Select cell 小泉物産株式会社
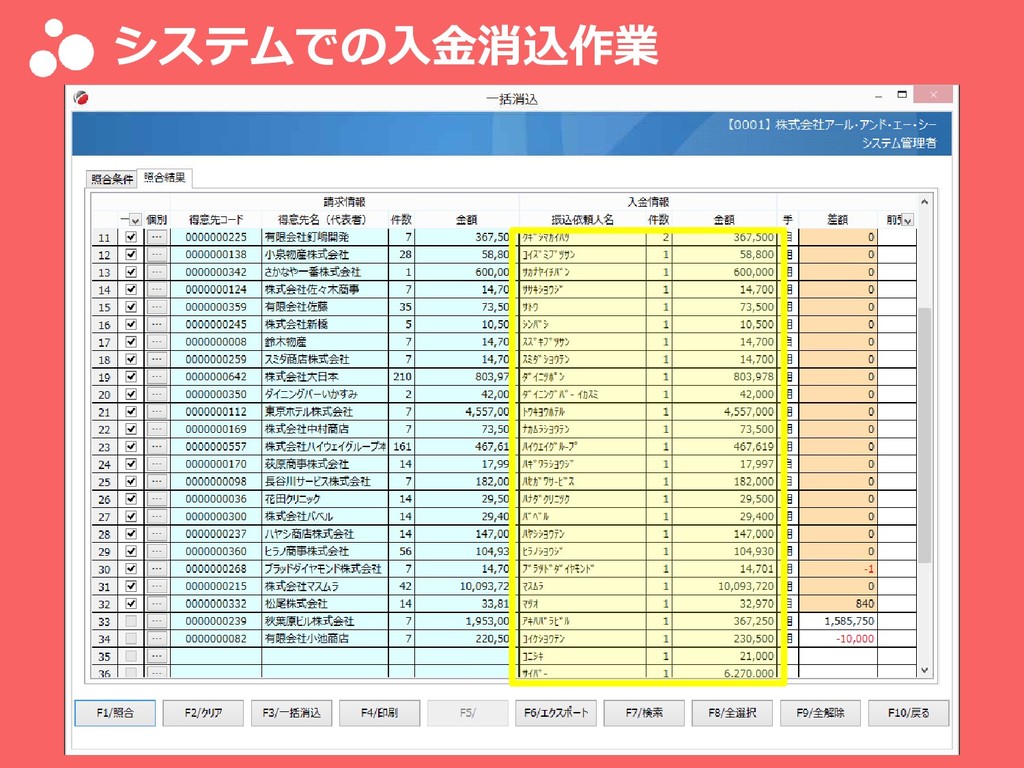Viewport: 1024px width, 768px height. (x=325, y=255)
